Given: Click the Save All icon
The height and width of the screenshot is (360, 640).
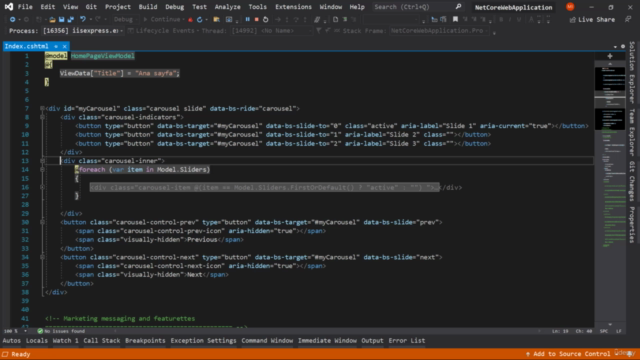Looking at the screenshot, I should click(71, 19).
